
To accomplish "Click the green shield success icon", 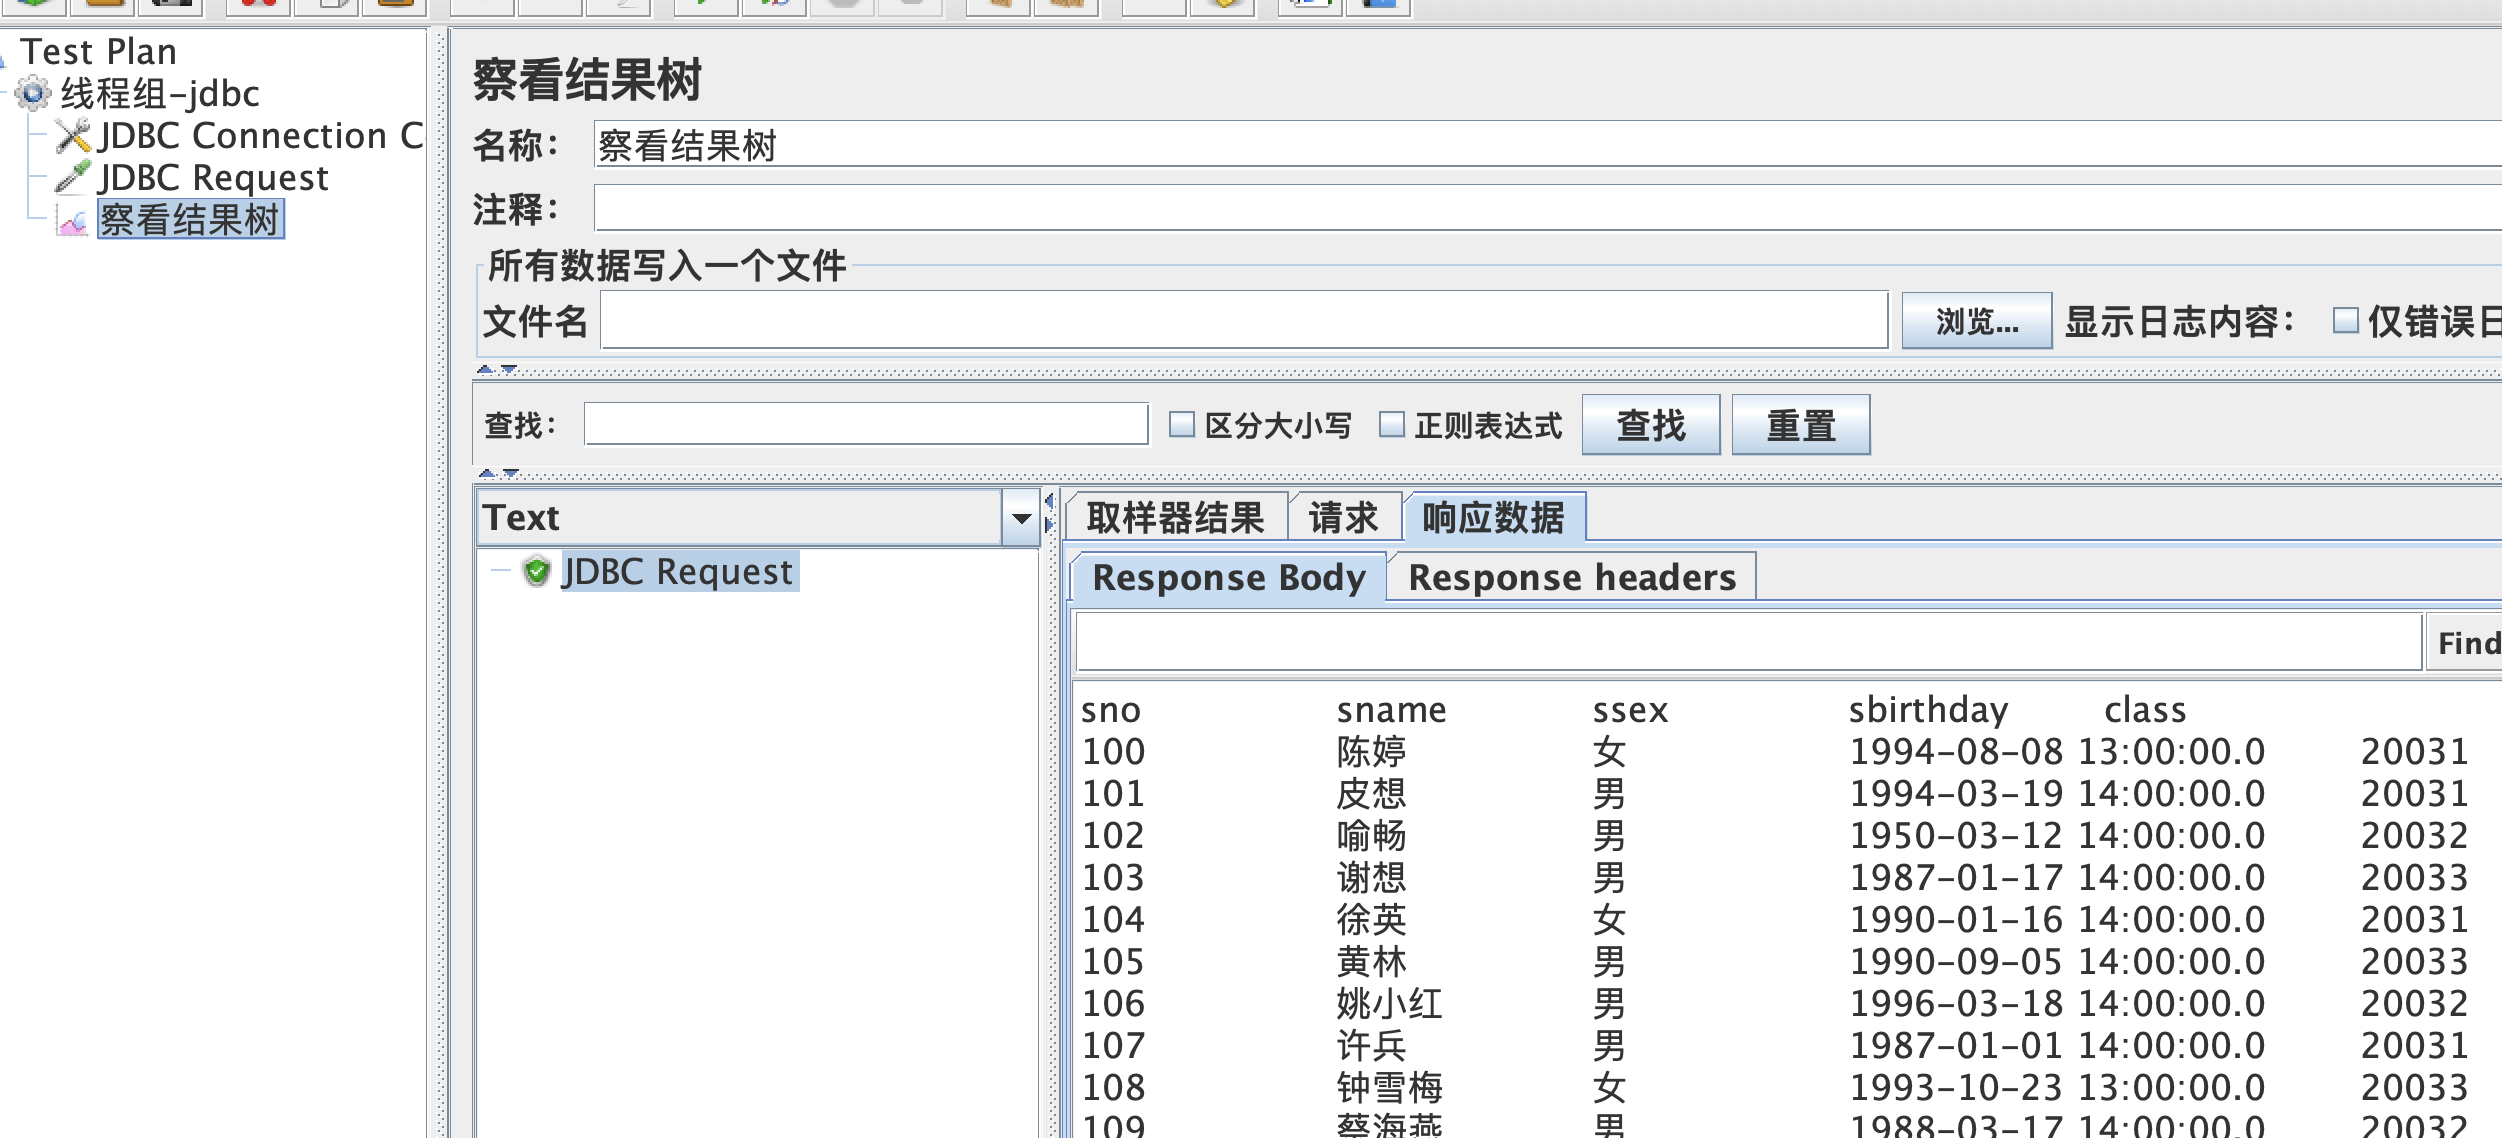I will click(x=537, y=572).
